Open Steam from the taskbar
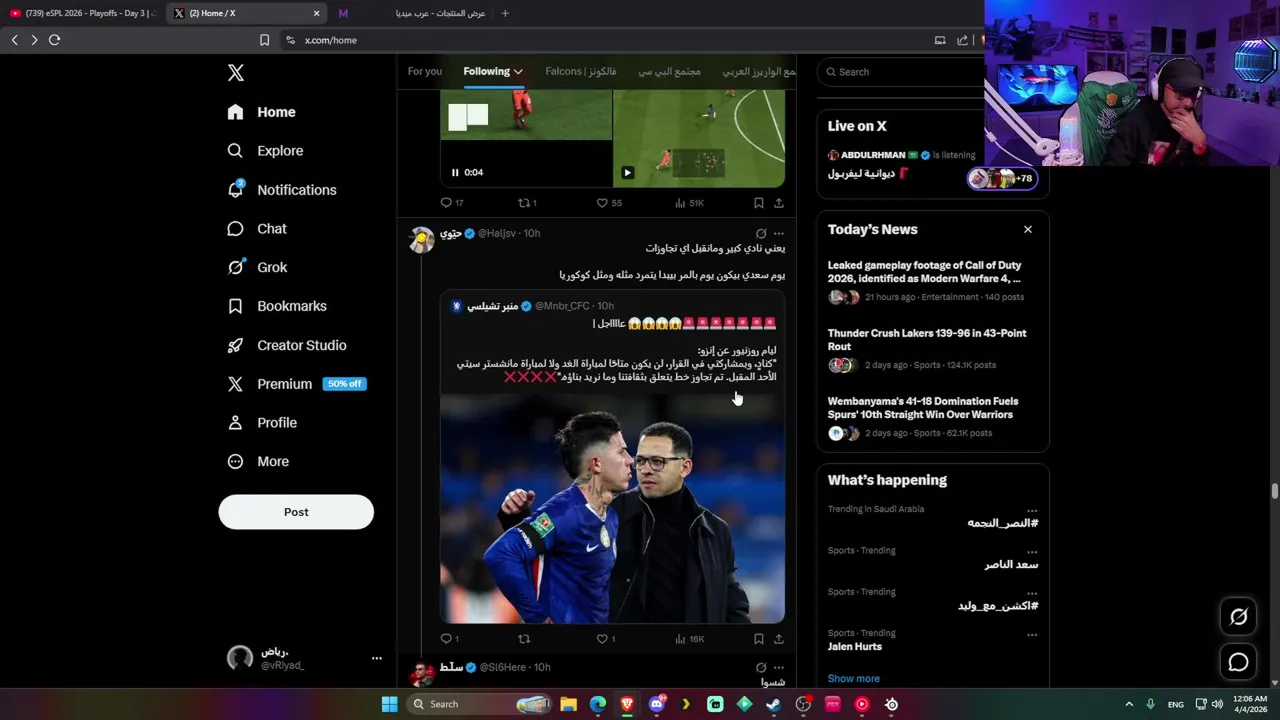 point(773,704)
